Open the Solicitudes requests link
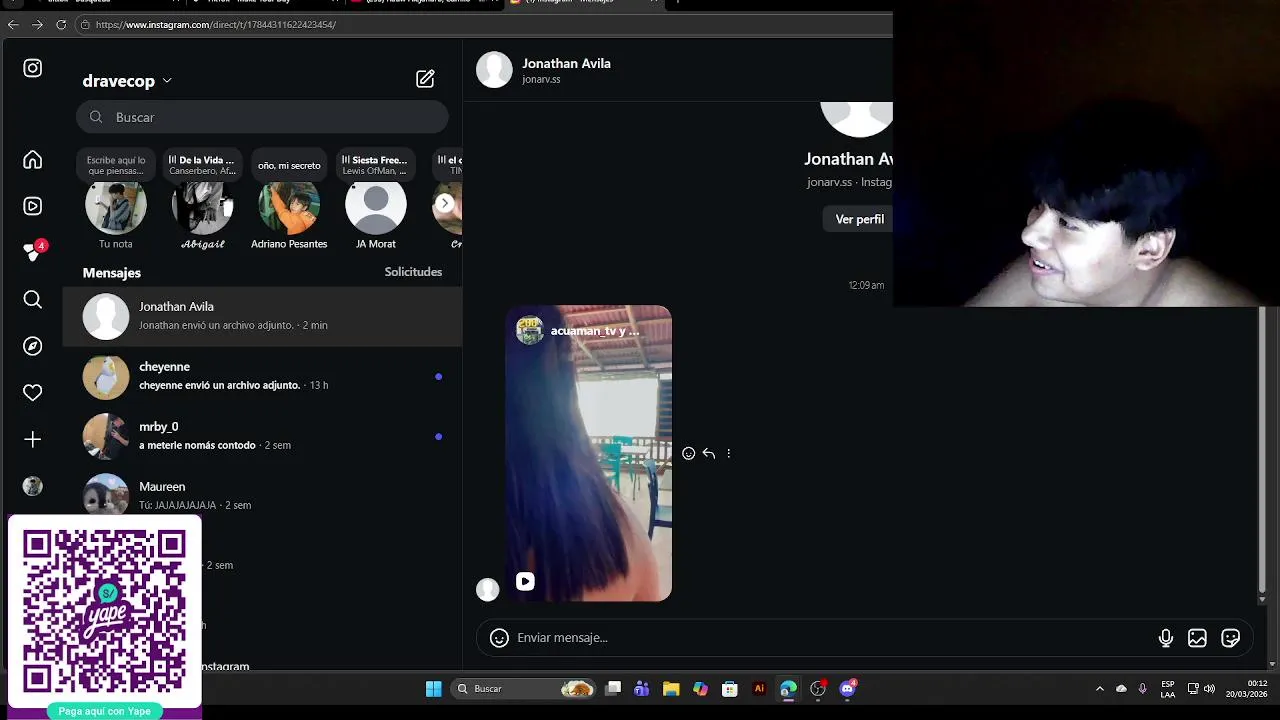This screenshot has width=1280, height=720. [413, 272]
